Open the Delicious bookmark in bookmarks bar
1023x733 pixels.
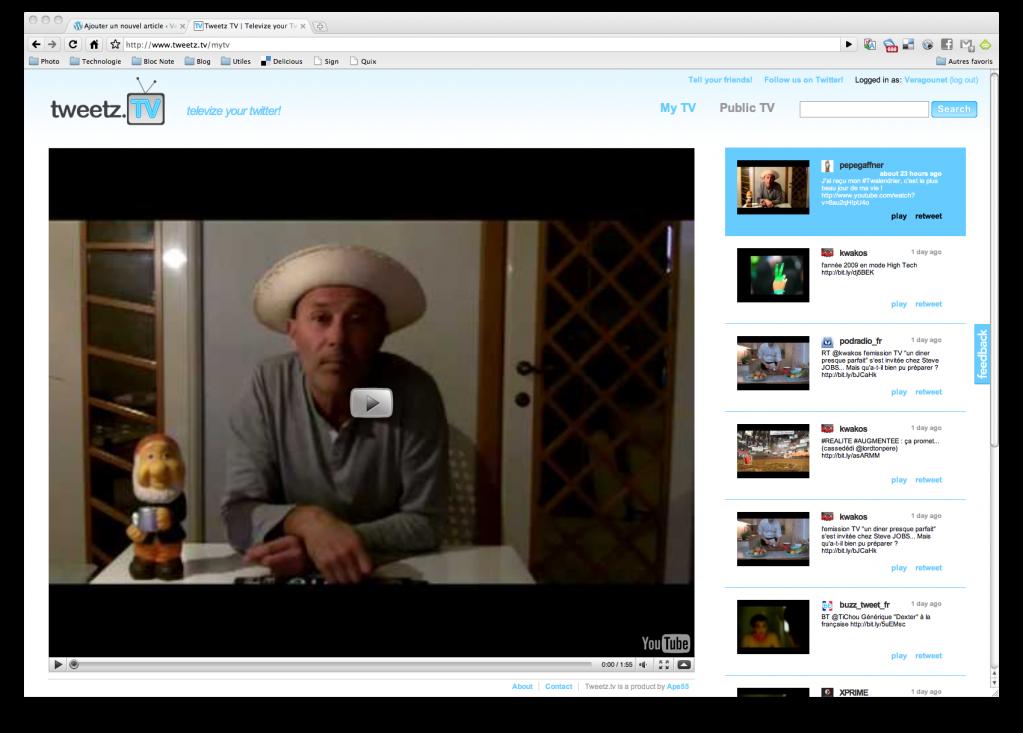[282, 61]
